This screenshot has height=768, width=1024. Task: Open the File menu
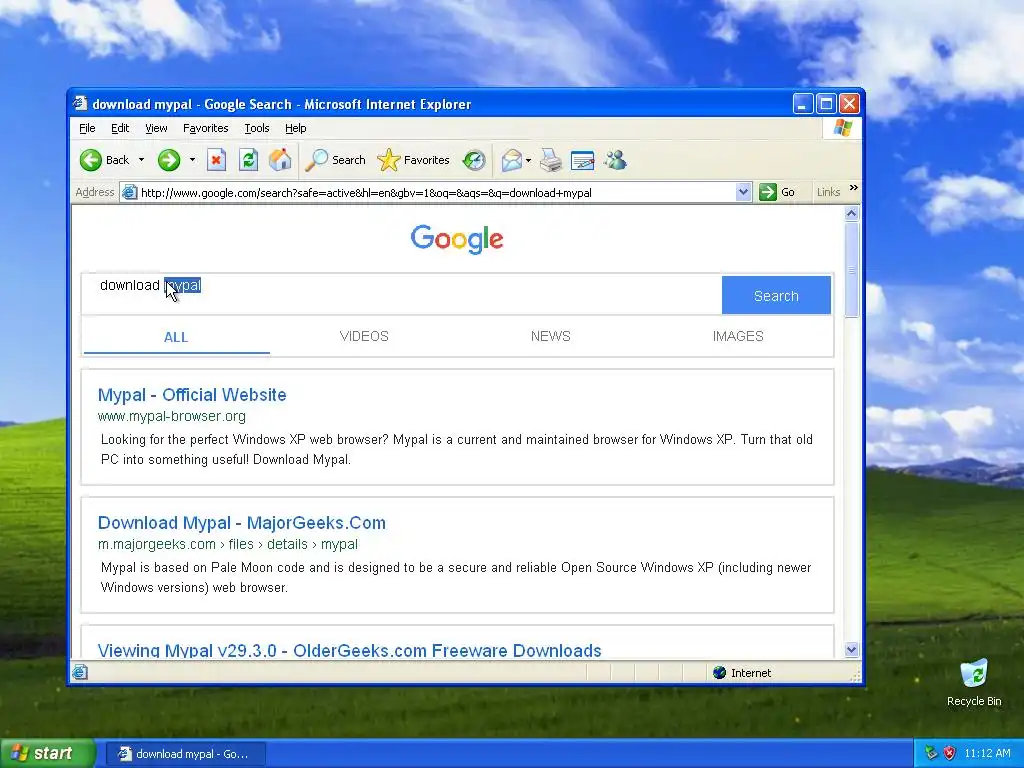pyautogui.click(x=87, y=128)
